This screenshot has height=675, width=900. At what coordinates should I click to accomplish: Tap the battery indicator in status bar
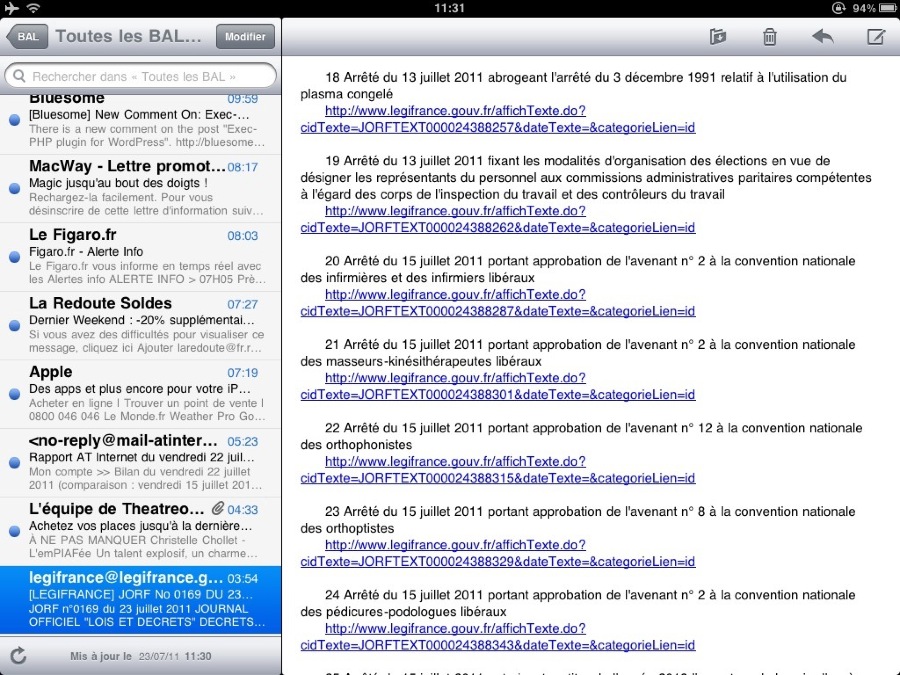pos(878,8)
